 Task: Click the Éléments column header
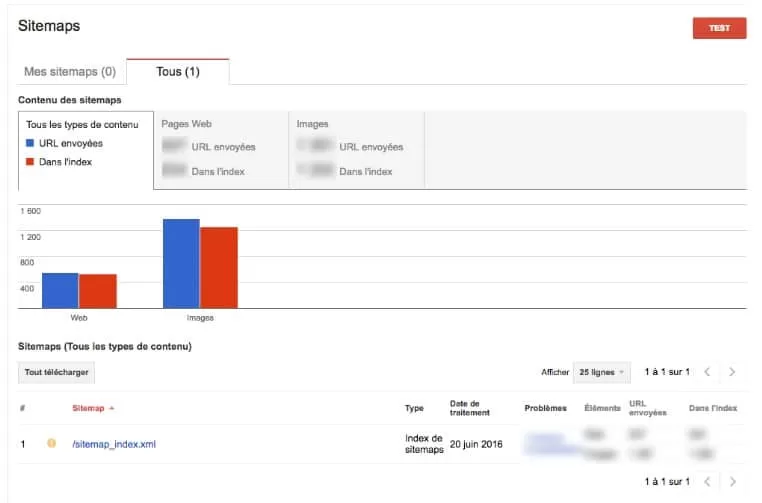pos(602,408)
